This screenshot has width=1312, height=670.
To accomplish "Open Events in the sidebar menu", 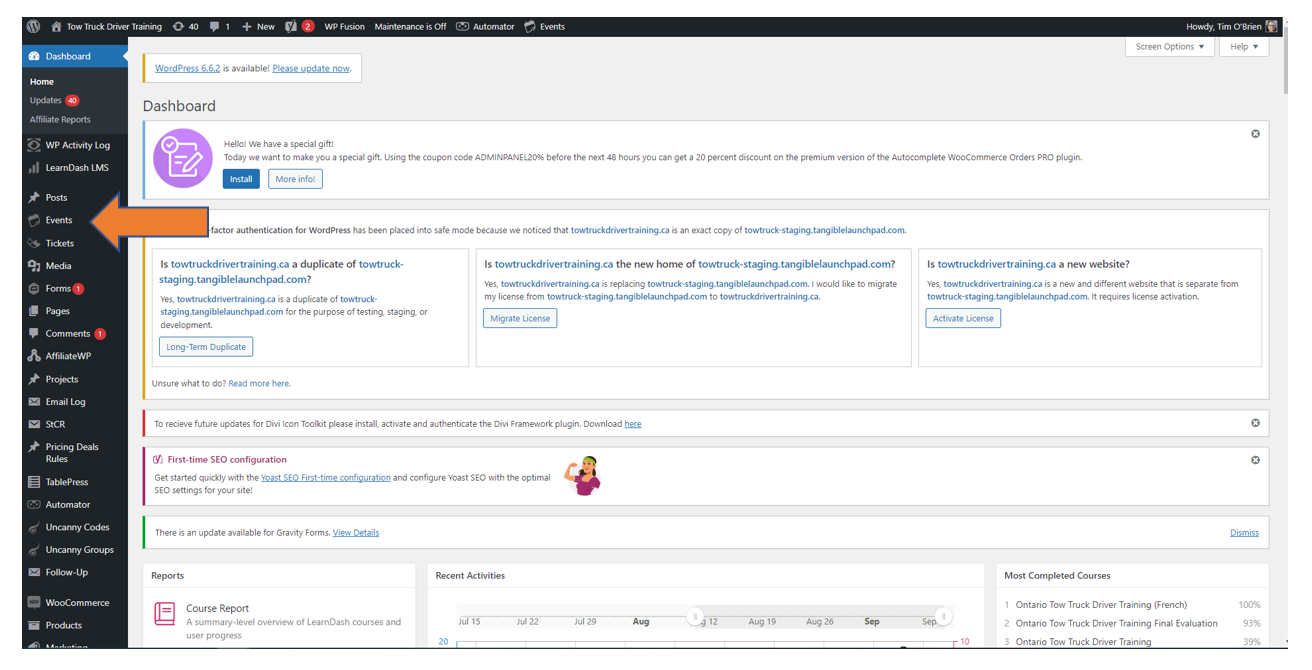I will point(58,220).
